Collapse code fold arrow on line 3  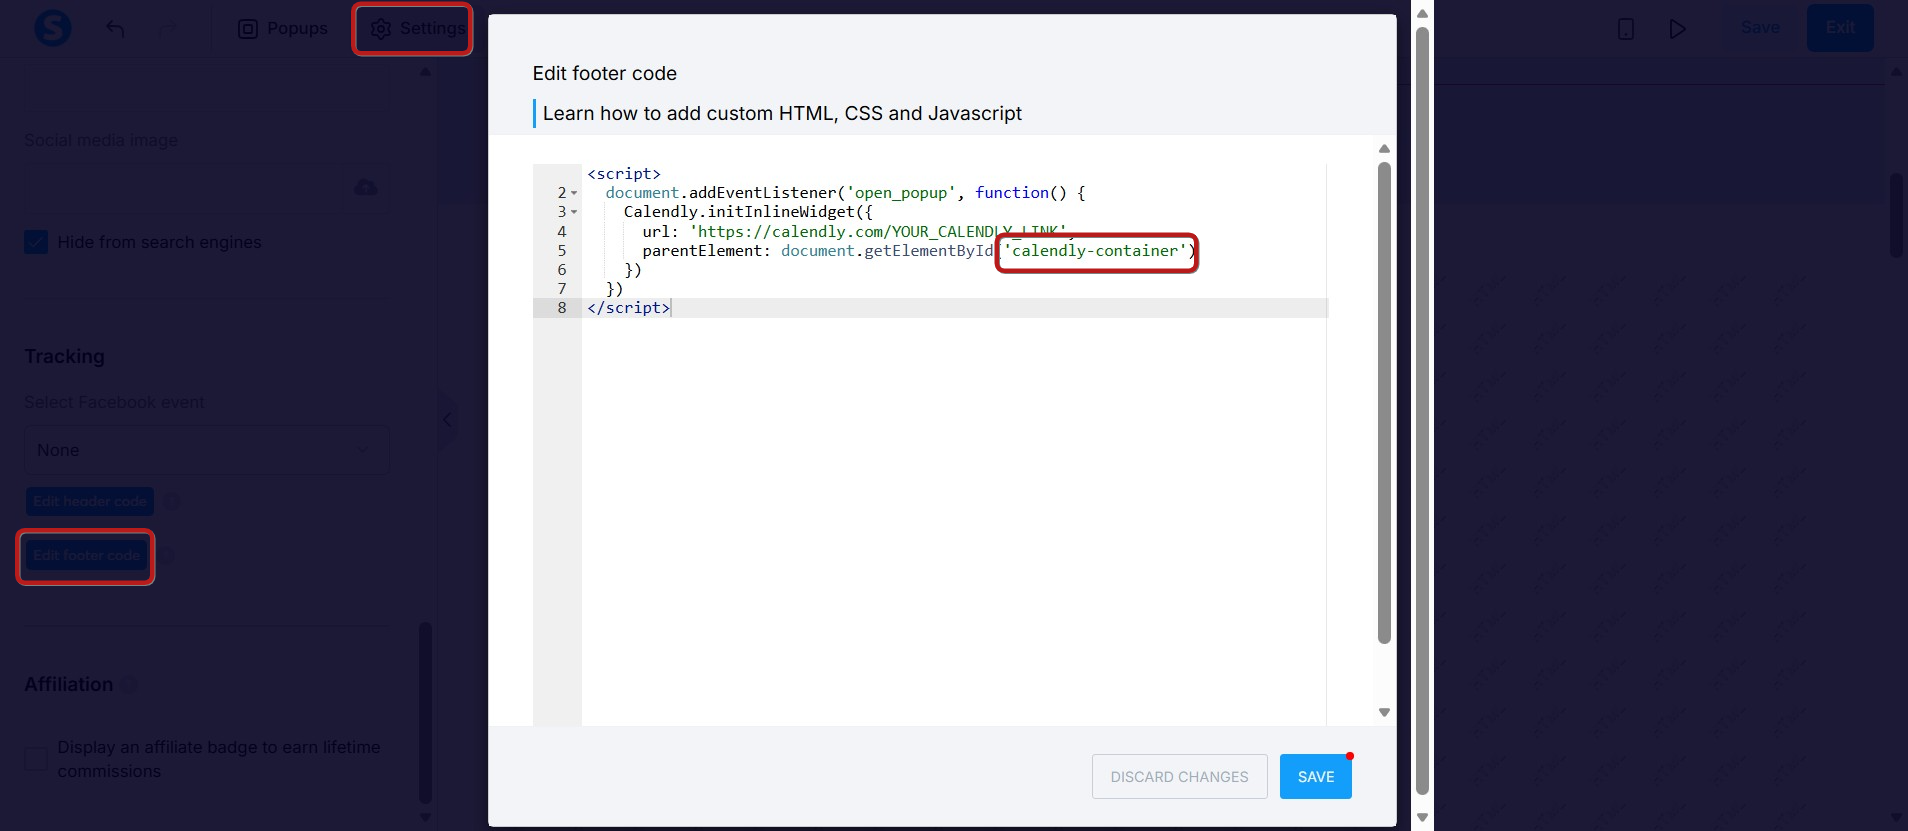574,212
